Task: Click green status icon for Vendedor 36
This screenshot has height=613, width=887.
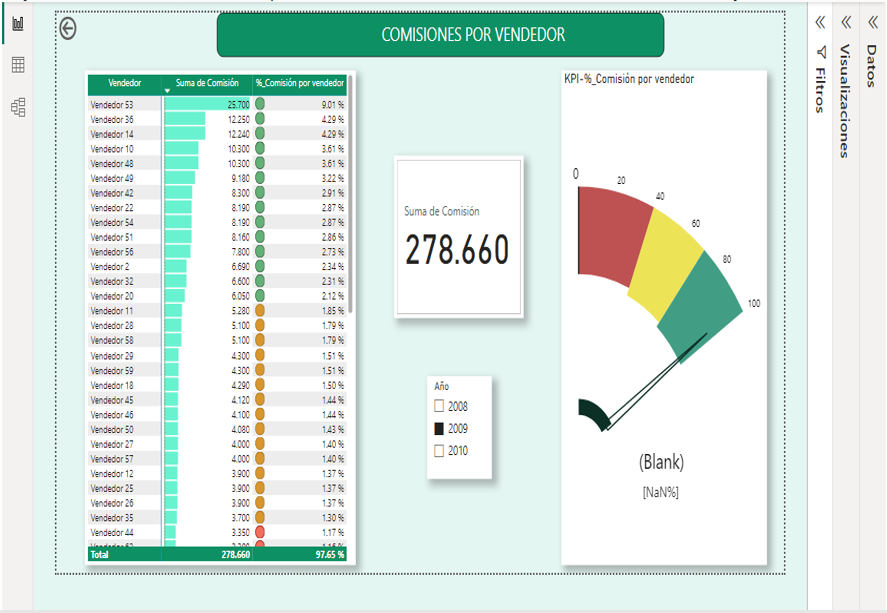Action: click(260, 119)
